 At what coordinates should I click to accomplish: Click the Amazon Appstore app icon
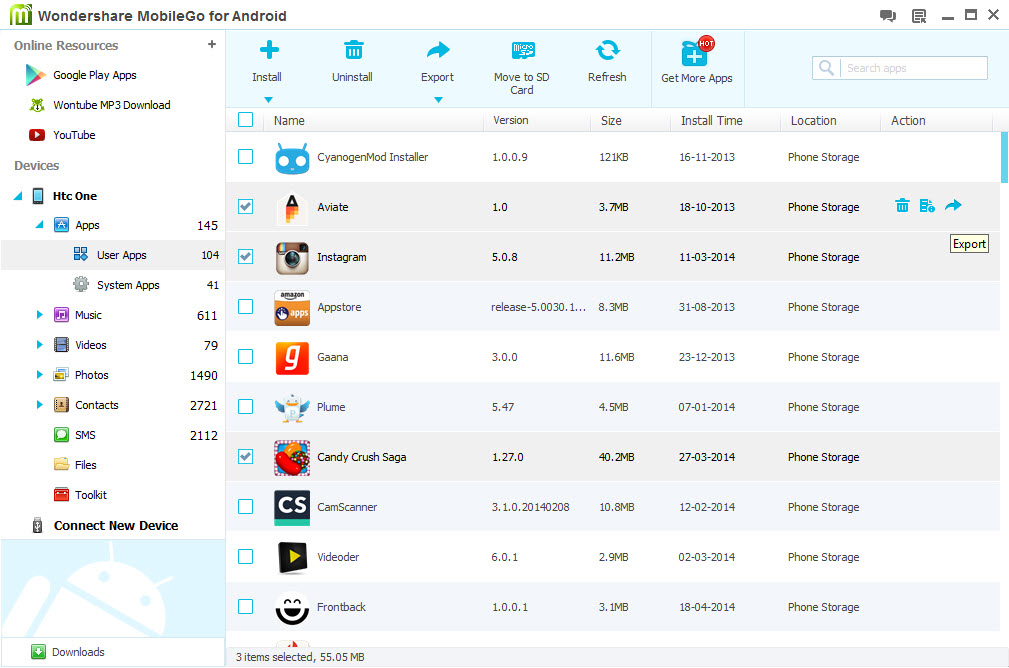(292, 308)
